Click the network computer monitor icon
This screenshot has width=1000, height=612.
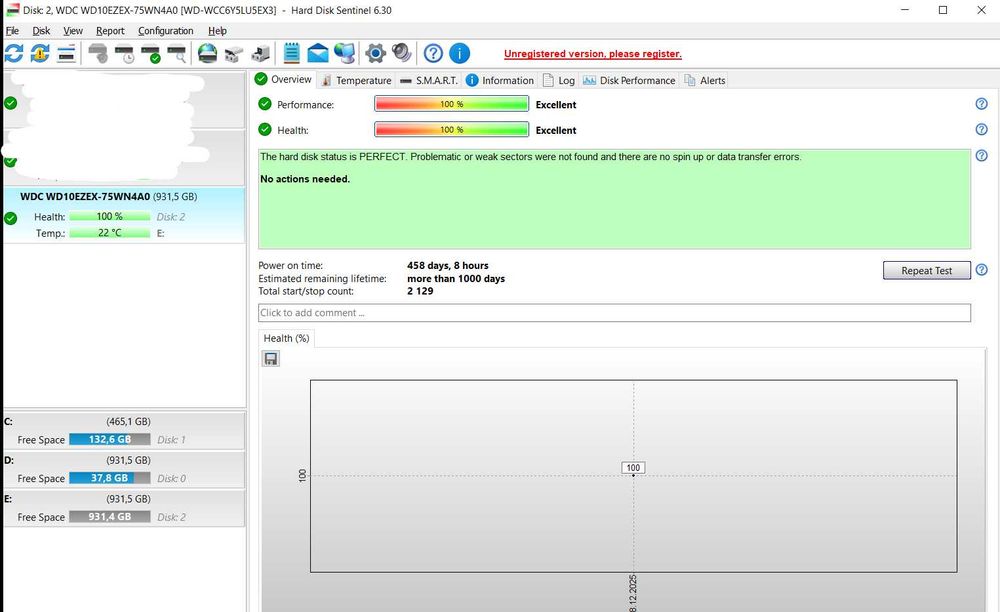point(344,54)
